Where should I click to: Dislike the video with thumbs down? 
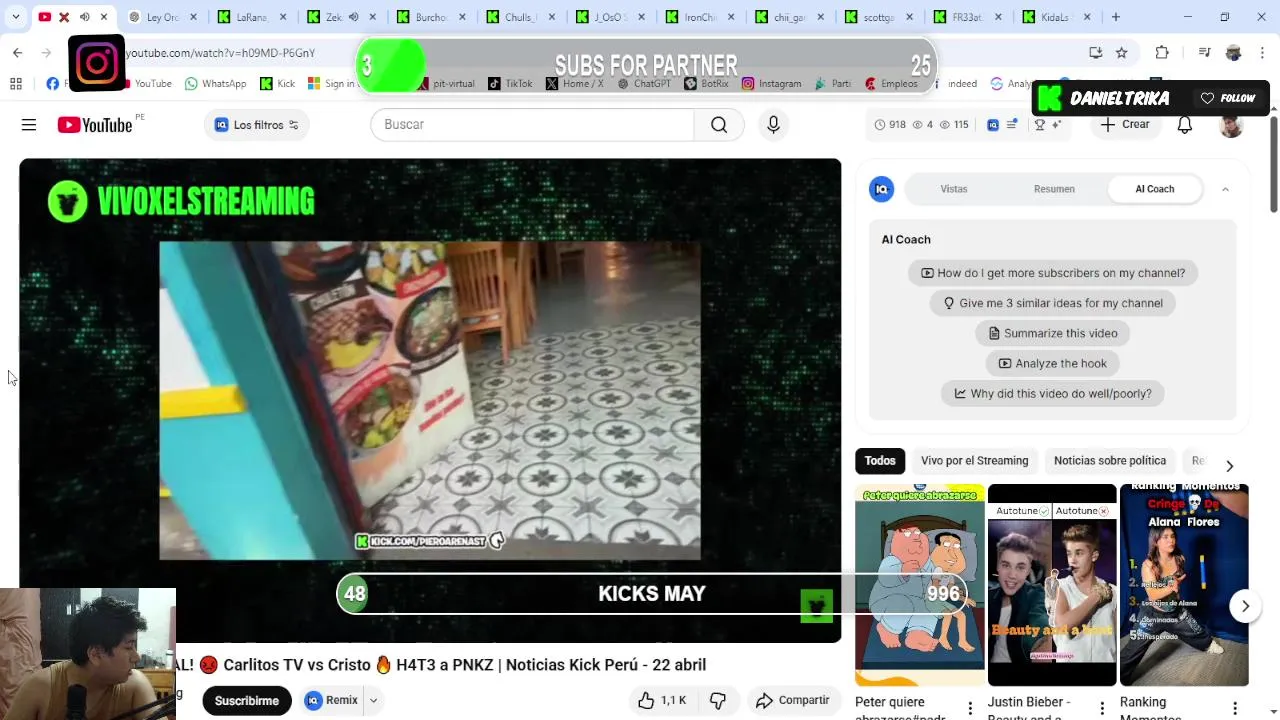pos(718,700)
